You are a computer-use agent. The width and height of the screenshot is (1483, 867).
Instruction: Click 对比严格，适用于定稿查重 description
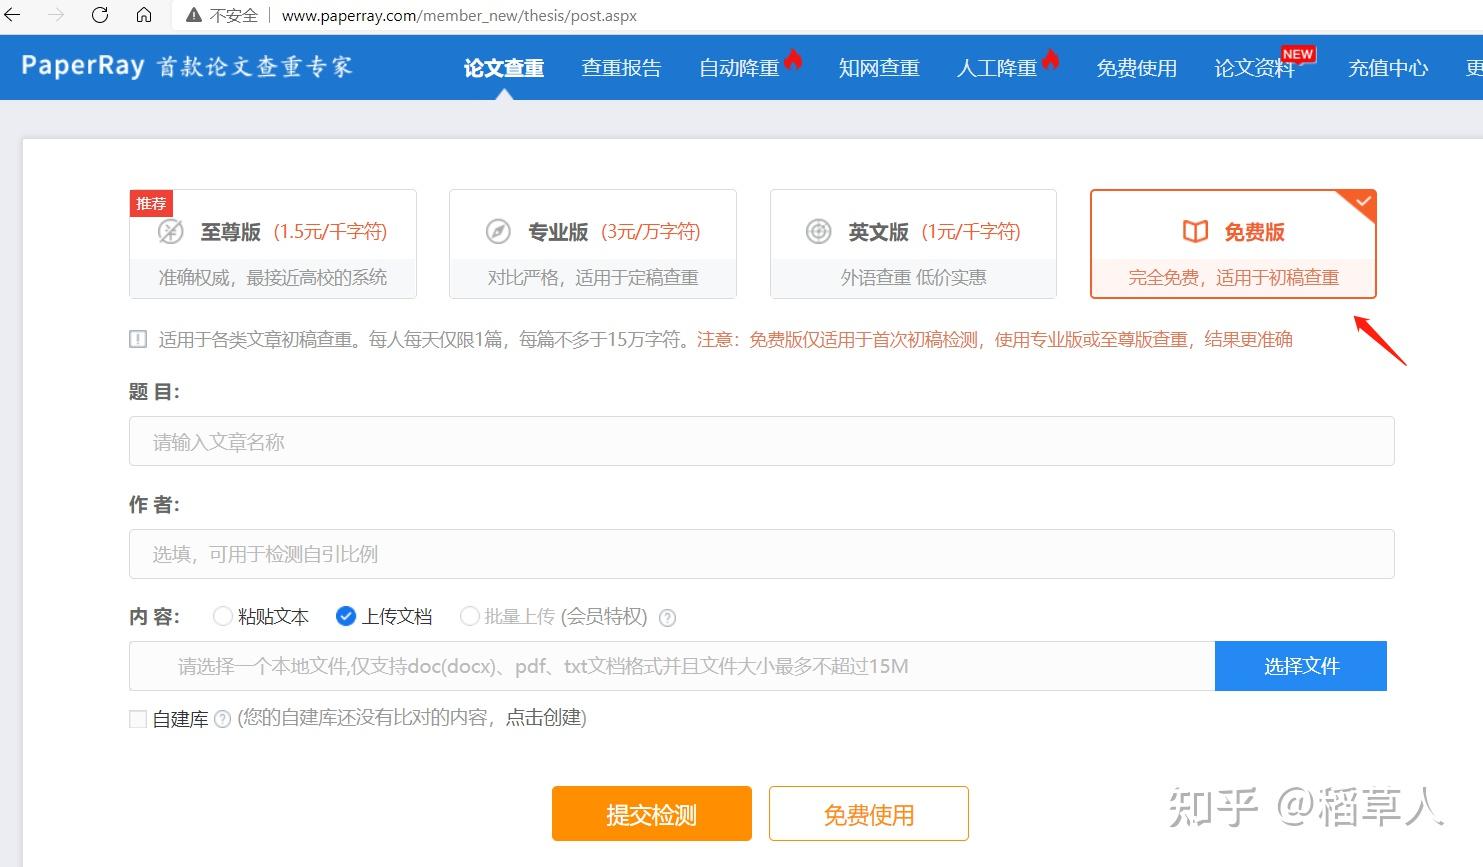(x=593, y=278)
